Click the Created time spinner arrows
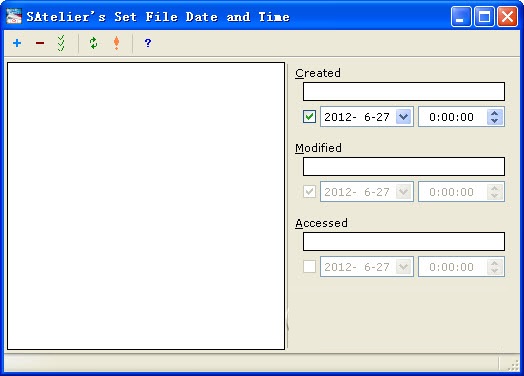Viewport: 524px width, 376px height. pyautogui.click(x=495, y=117)
